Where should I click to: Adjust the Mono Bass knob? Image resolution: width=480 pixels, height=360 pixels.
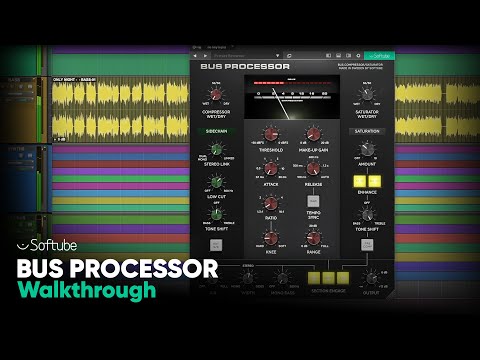(282, 278)
